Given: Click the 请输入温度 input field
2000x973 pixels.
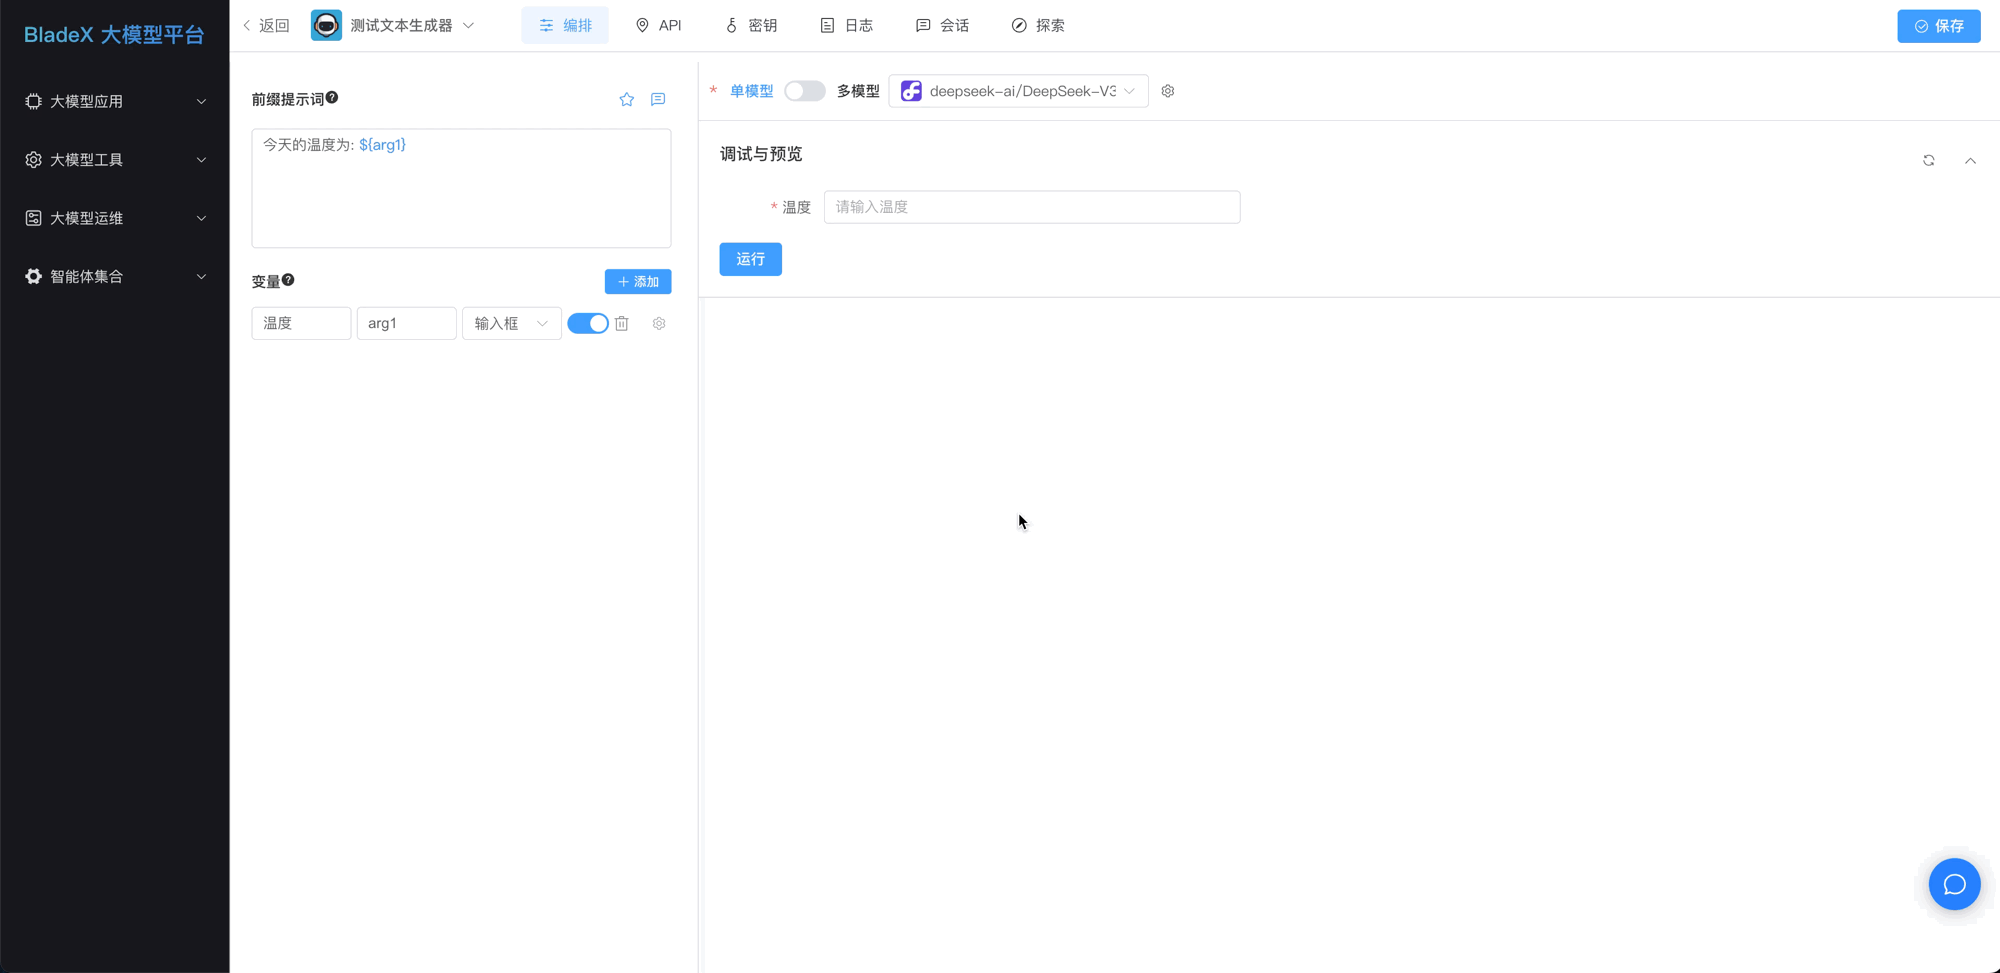Looking at the screenshot, I should [1031, 207].
